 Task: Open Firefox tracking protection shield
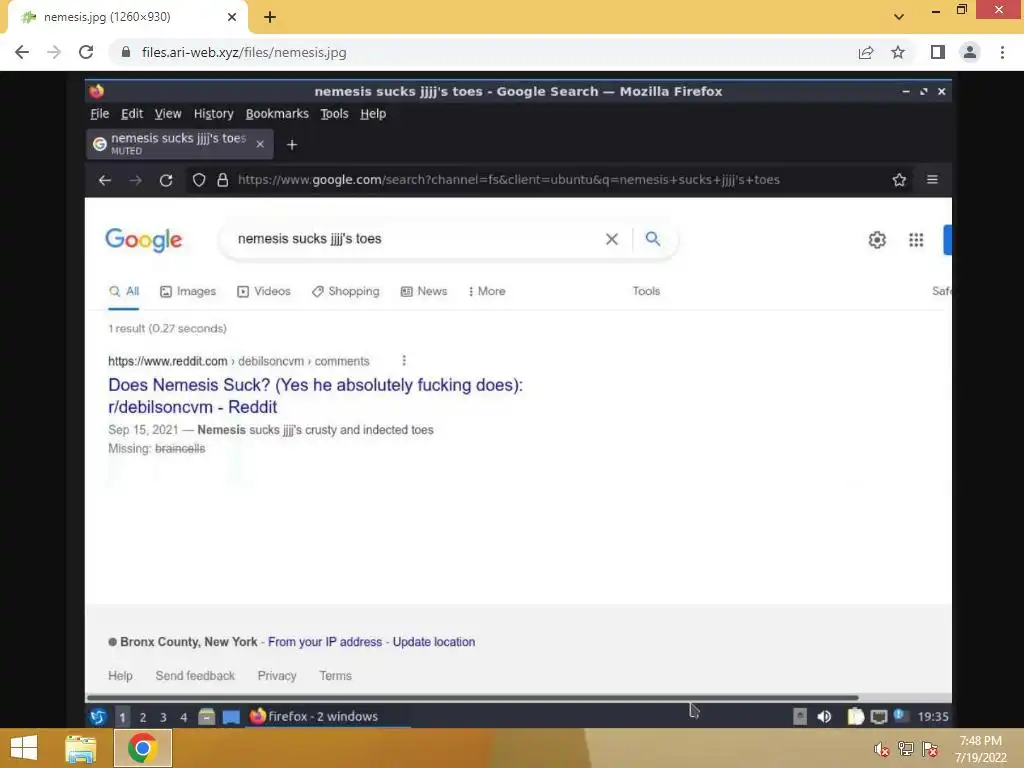199,180
